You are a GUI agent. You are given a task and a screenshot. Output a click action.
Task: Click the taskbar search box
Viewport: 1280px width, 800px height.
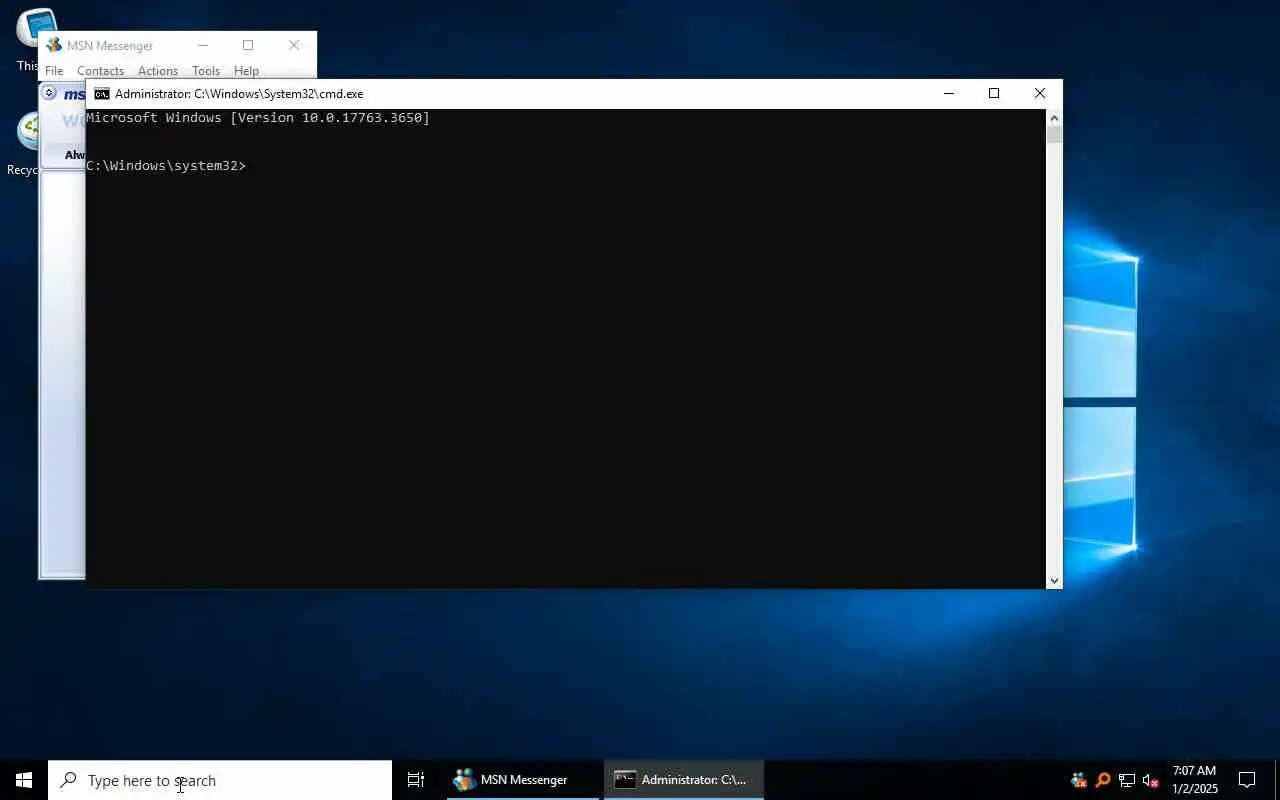tap(220, 780)
